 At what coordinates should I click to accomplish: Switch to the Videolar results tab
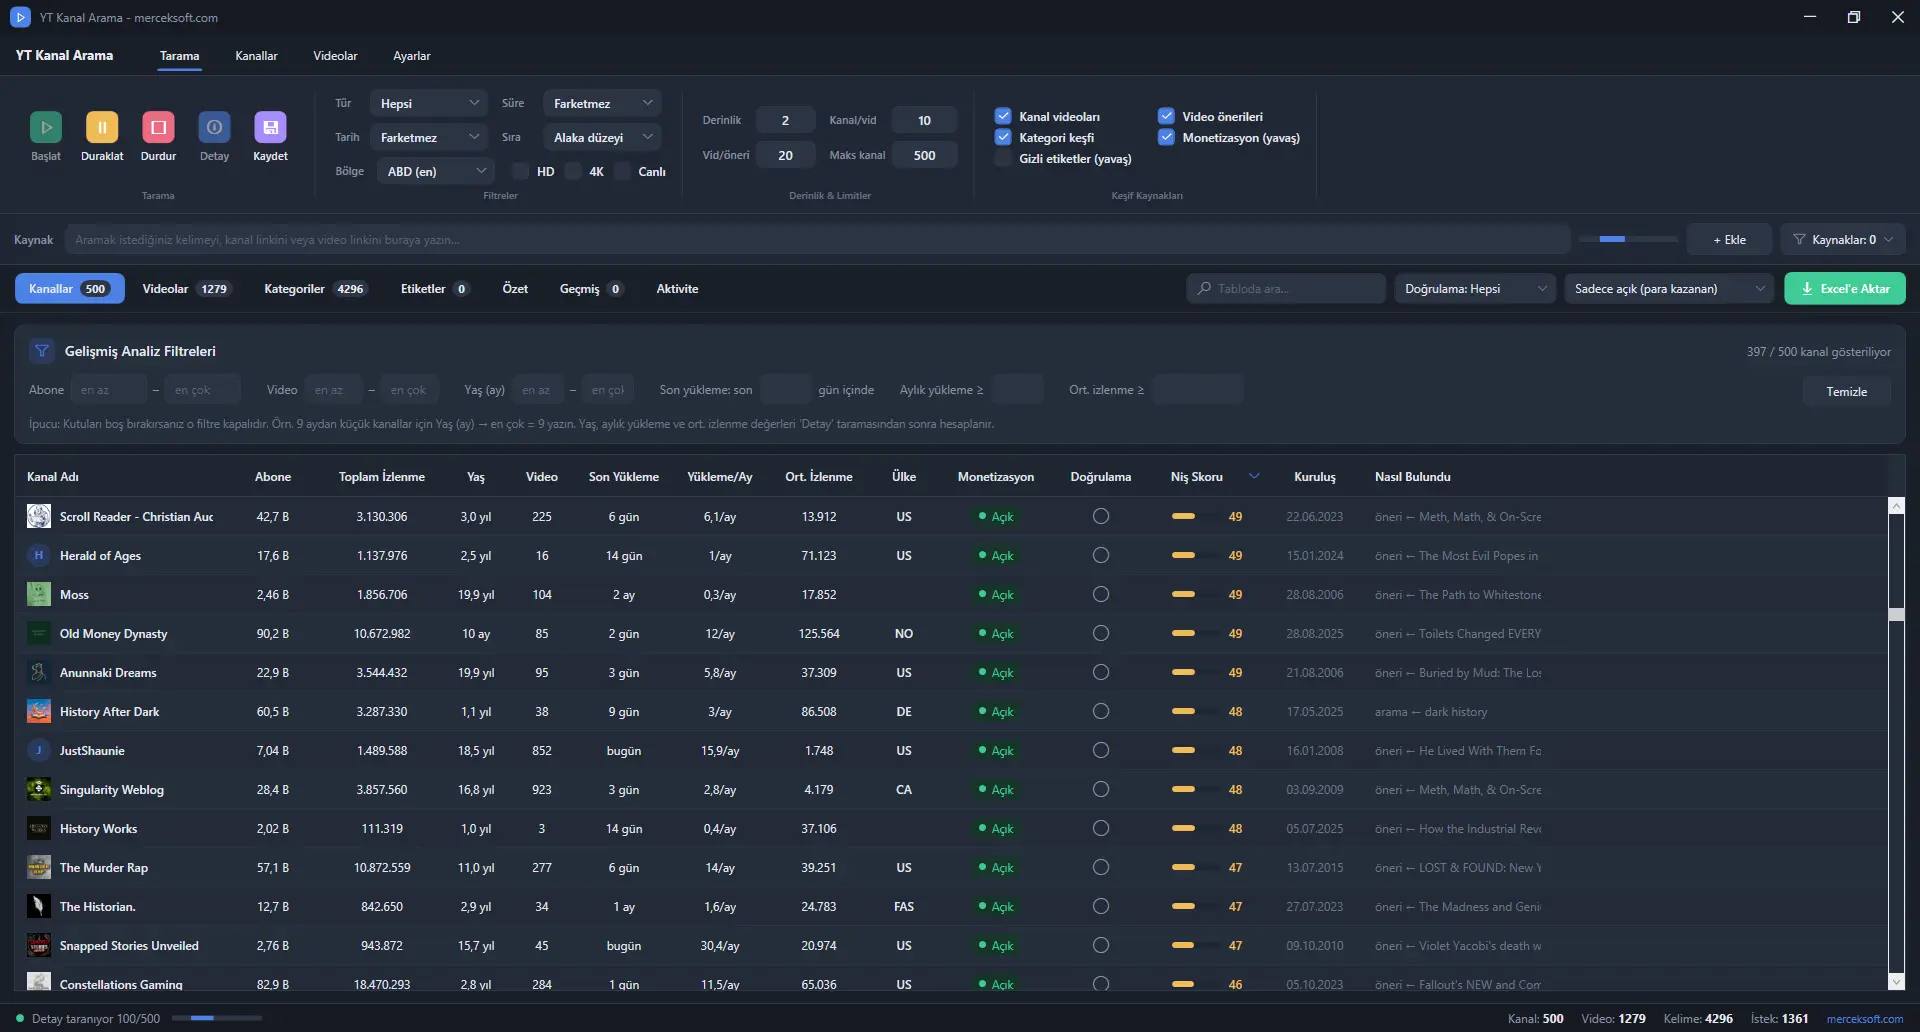click(185, 289)
